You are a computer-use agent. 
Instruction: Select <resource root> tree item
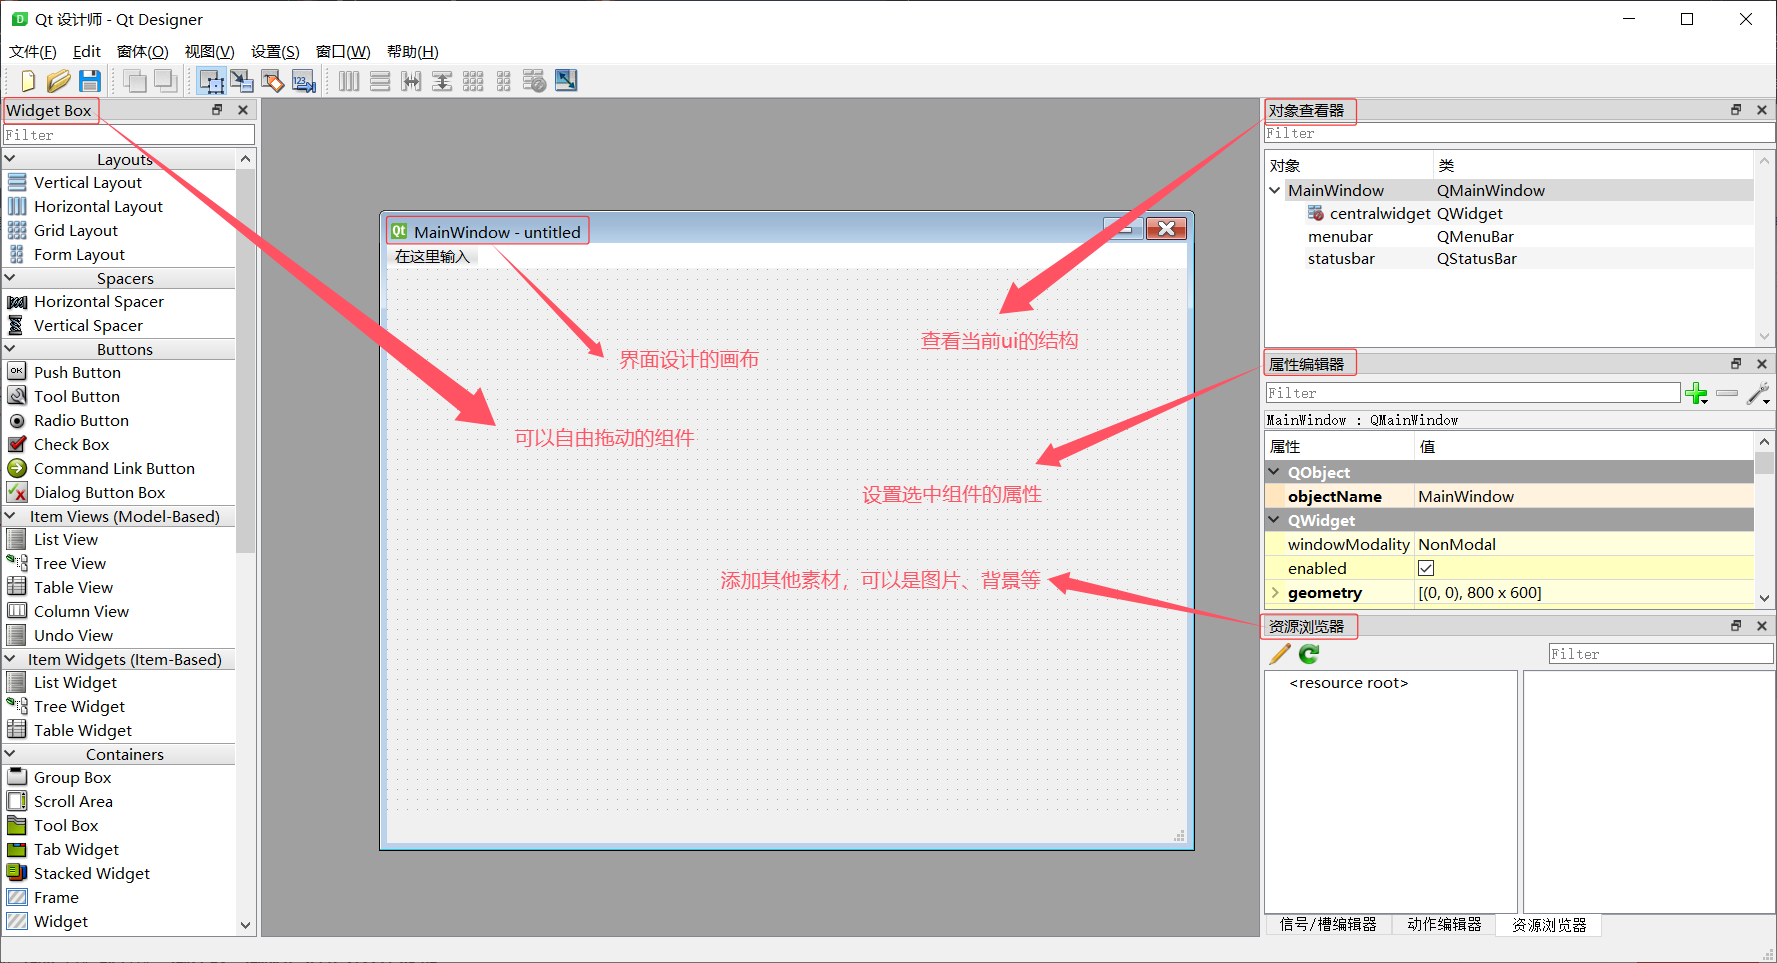pyautogui.click(x=1348, y=683)
